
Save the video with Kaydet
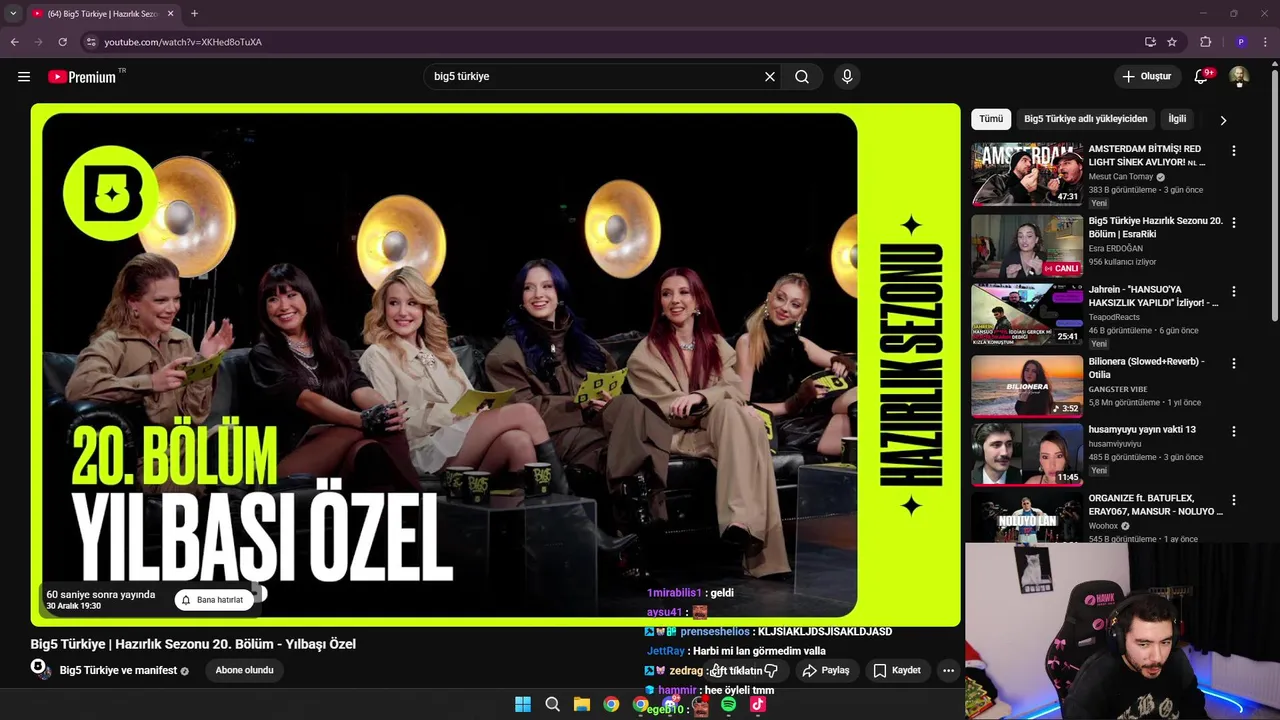coord(897,671)
